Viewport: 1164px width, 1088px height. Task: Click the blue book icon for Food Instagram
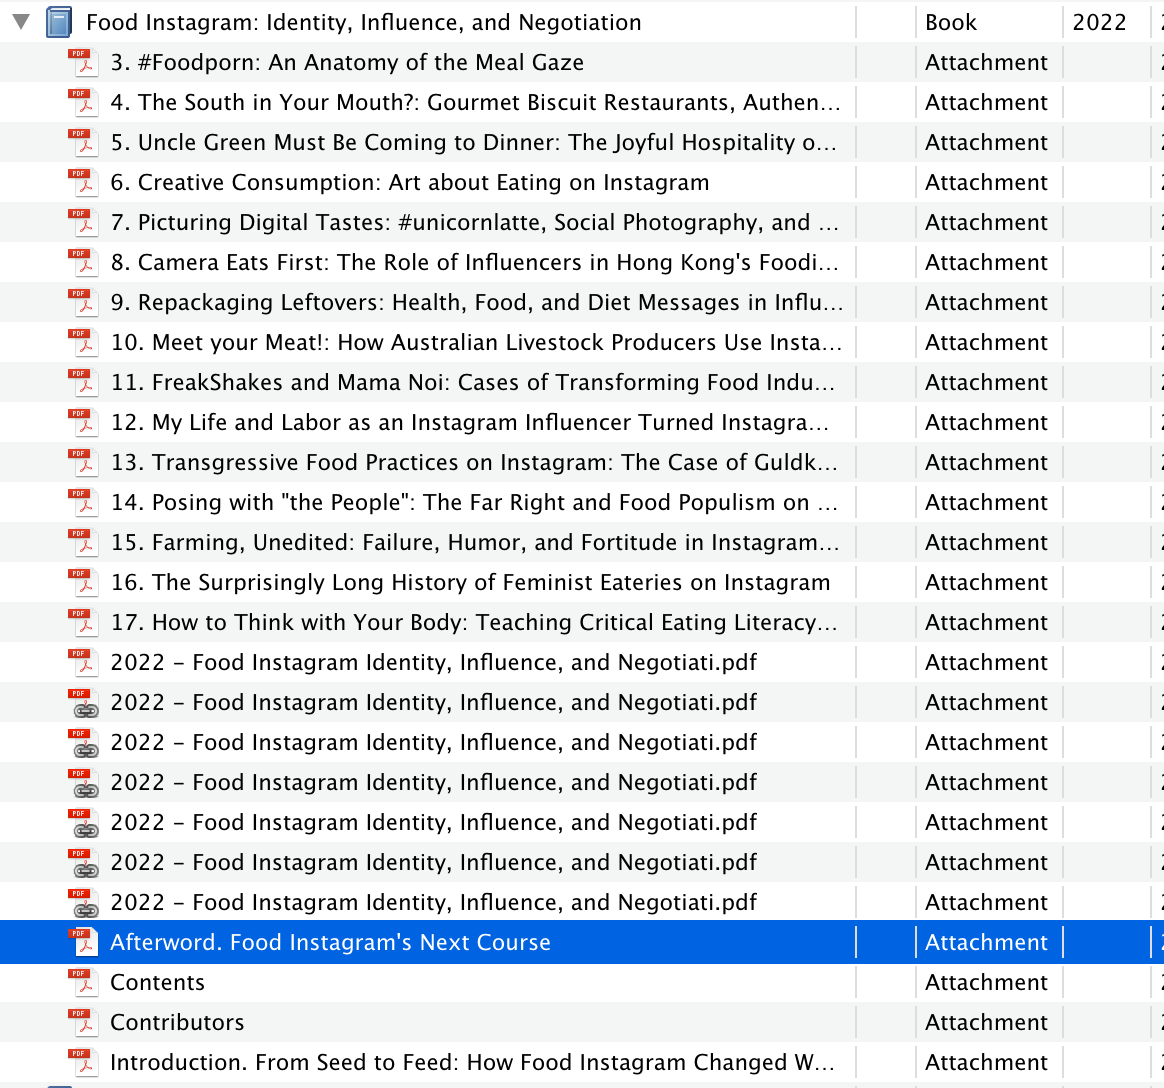click(x=59, y=22)
